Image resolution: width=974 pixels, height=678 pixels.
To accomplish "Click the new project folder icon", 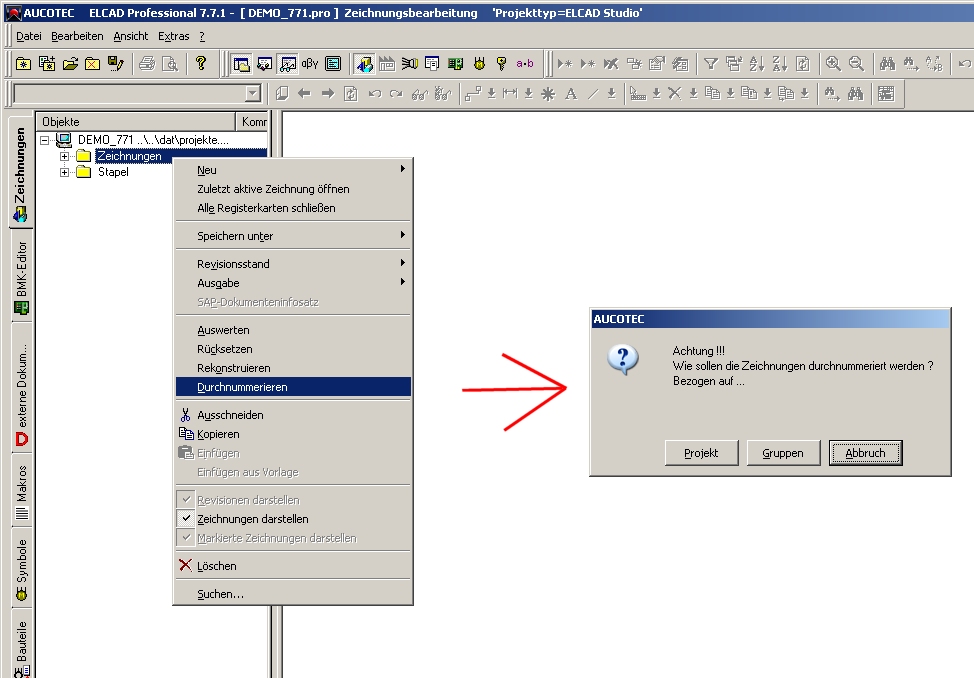I will (x=24, y=63).
